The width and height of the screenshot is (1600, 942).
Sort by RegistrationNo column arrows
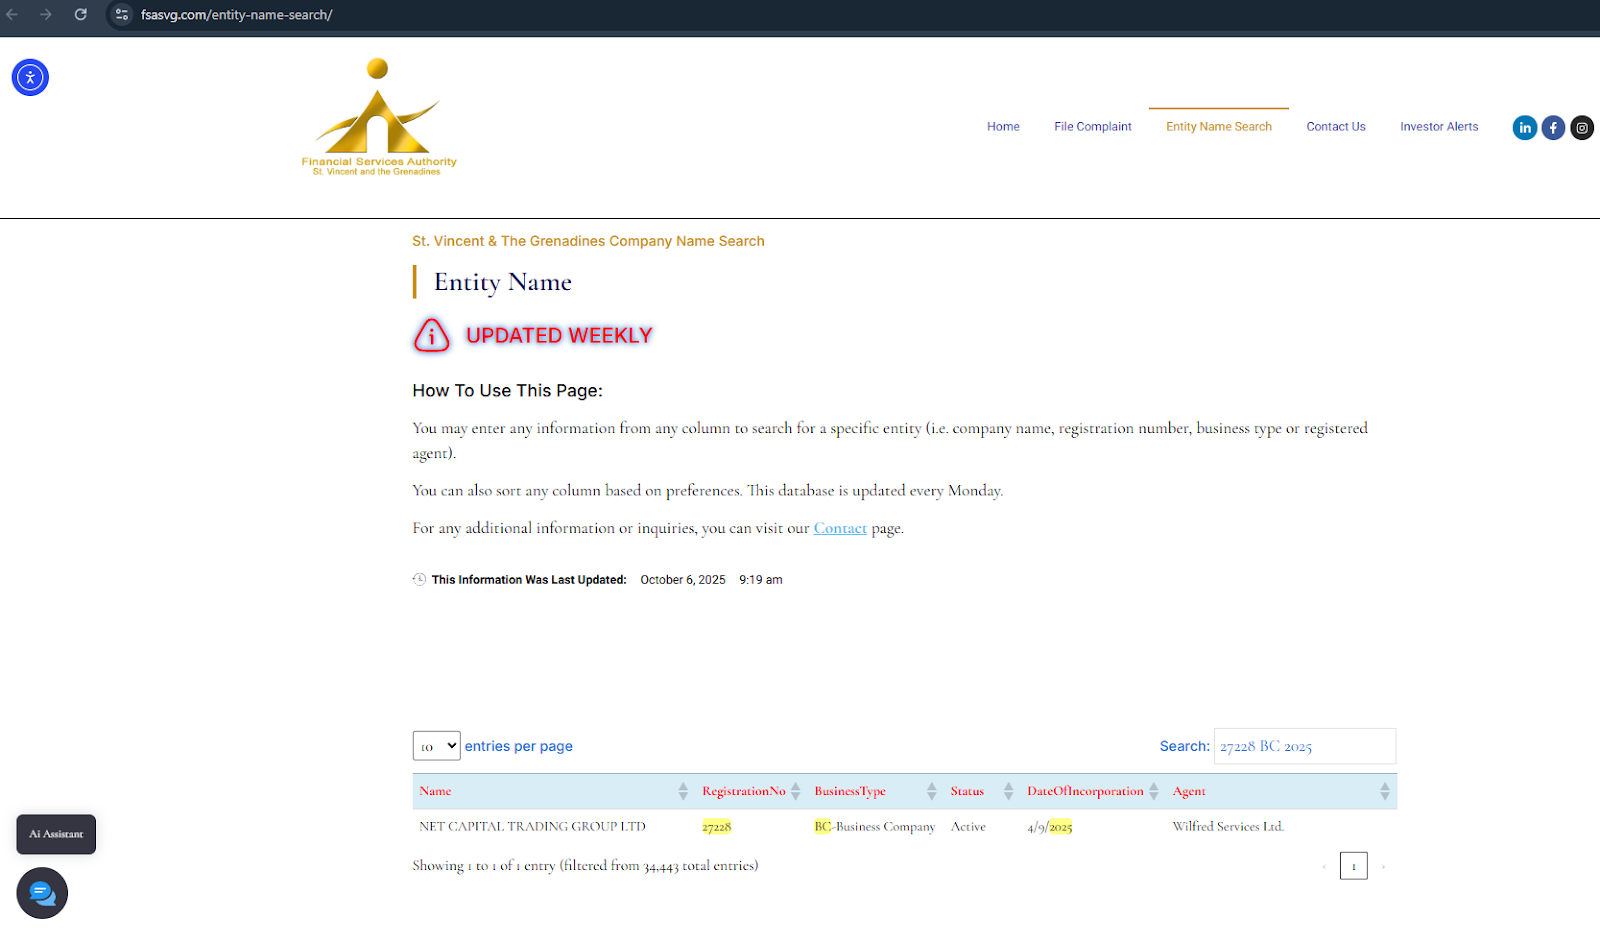[796, 791]
